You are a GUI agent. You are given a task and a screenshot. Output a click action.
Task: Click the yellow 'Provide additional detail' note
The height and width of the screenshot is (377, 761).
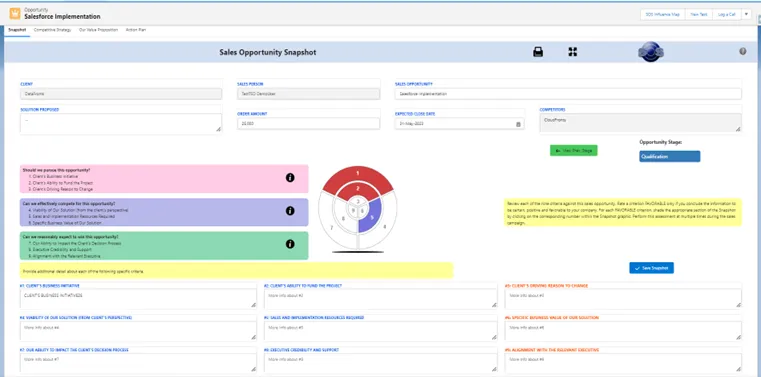[236, 271]
